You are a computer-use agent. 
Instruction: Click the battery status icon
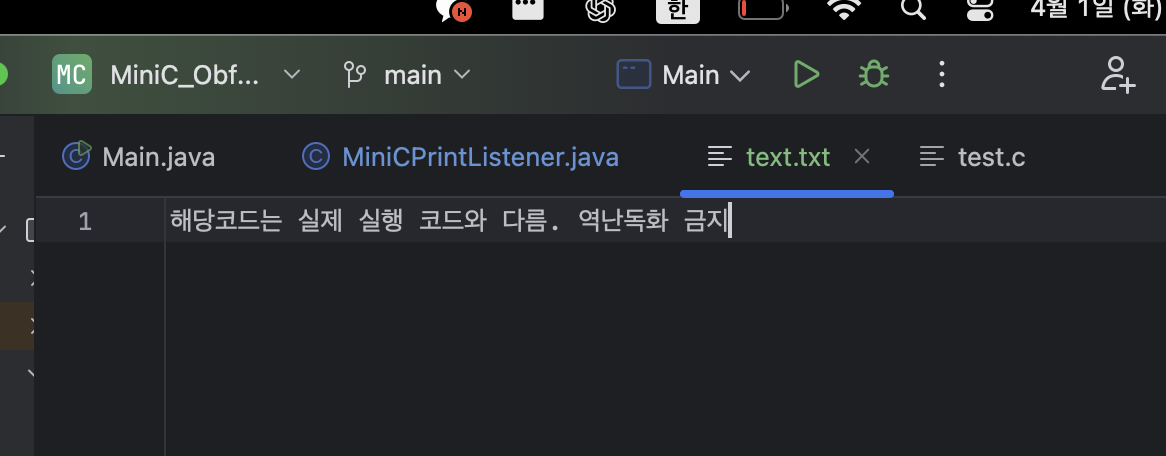pyautogui.click(x=764, y=9)
